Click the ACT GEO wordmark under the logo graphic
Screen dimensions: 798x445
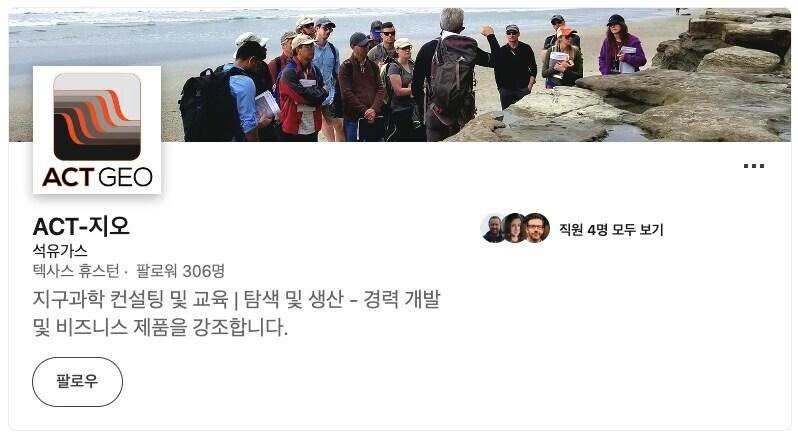(x=97, y=177)
